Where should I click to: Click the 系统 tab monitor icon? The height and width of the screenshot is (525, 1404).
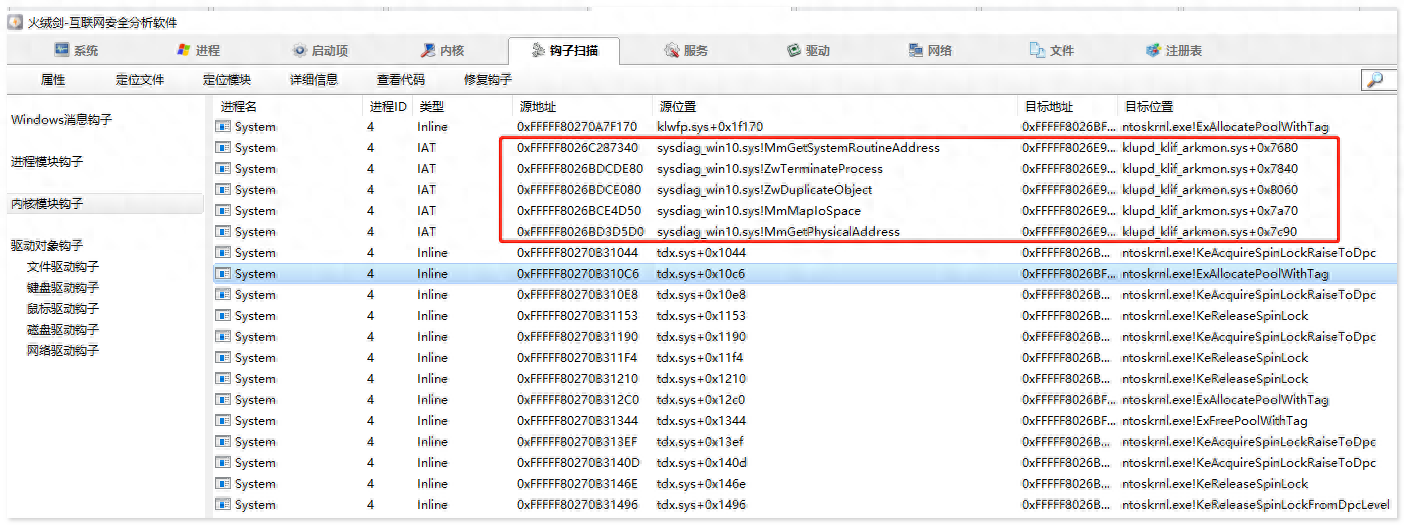(x=62, y=50)
